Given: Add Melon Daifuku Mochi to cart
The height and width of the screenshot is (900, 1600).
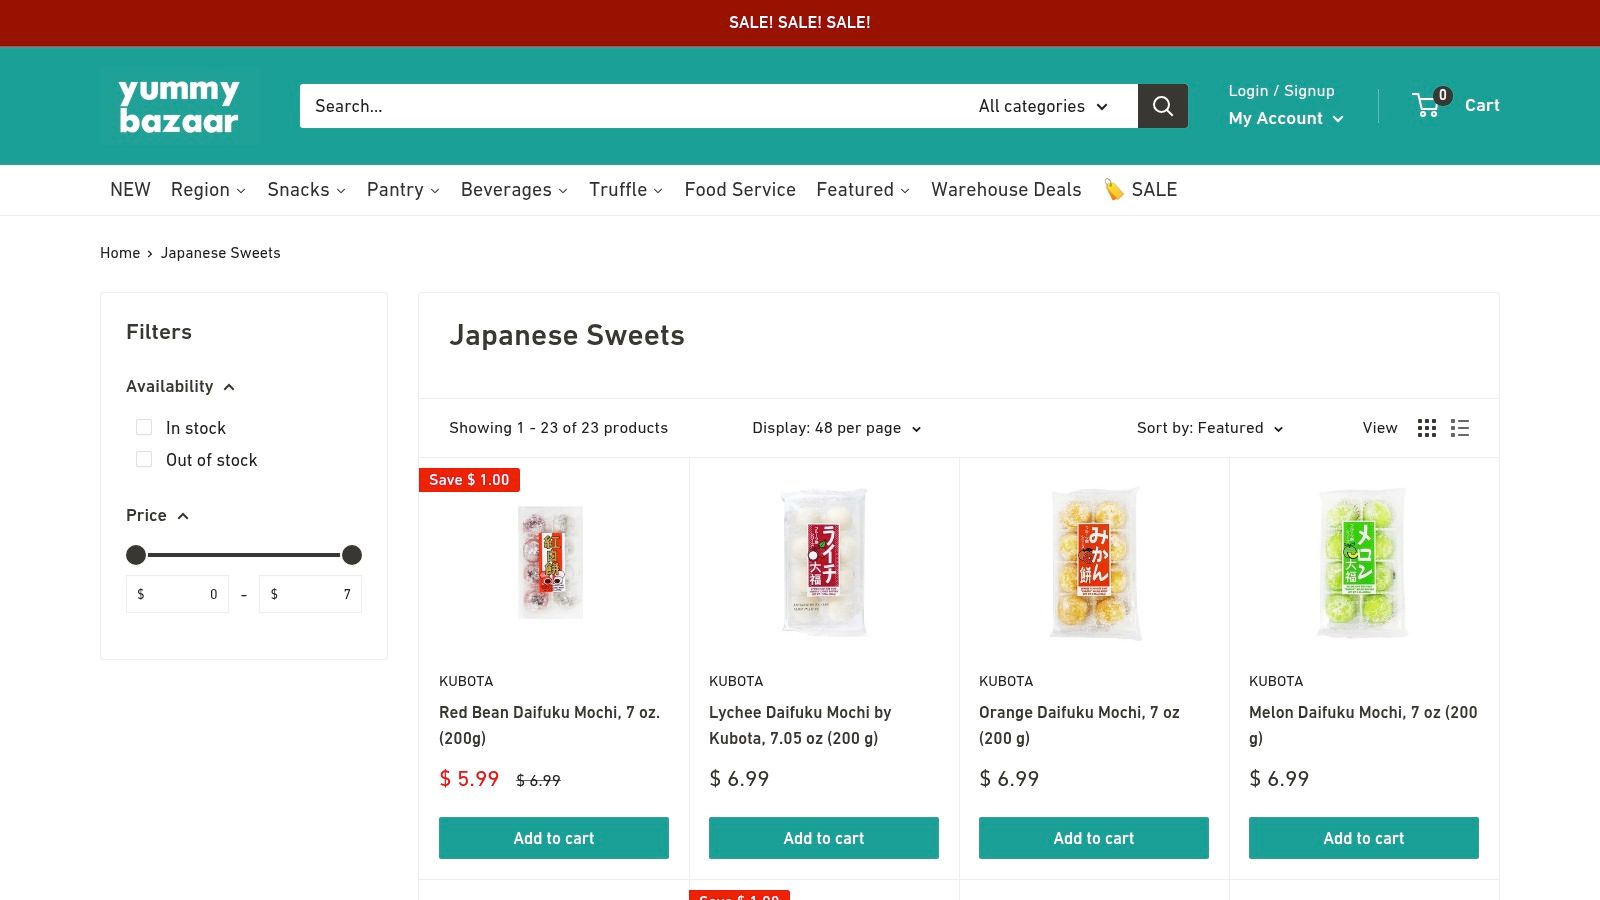Looking at the screenshot, I should tap(1364, 838).
